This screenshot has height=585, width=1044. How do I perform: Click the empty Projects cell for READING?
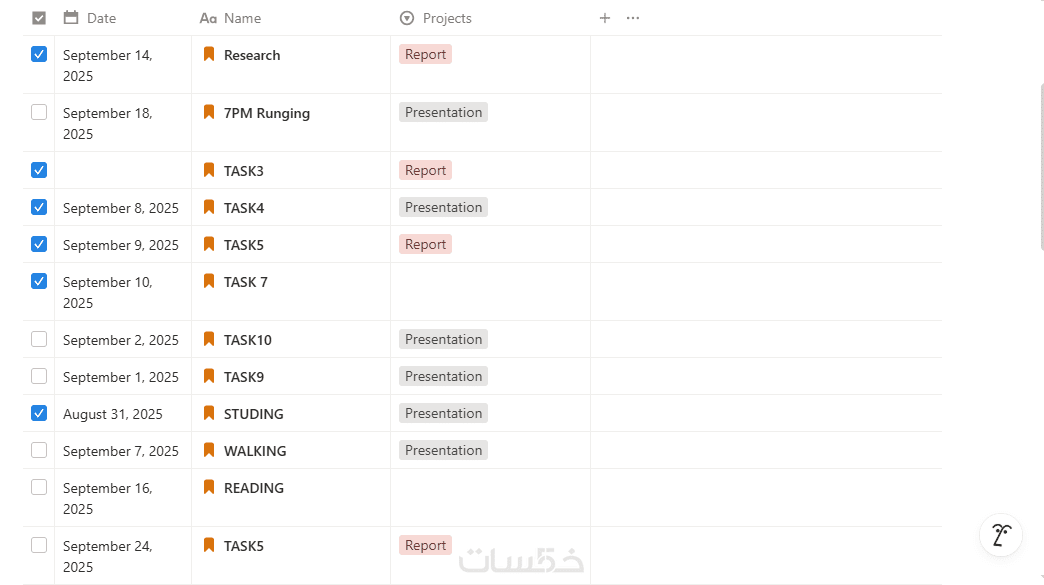pyautogui.click(x=490, y=497)
